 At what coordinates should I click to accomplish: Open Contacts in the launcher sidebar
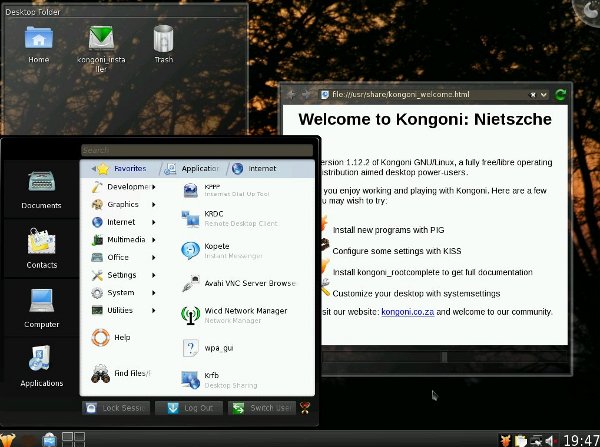coord(41,248)
